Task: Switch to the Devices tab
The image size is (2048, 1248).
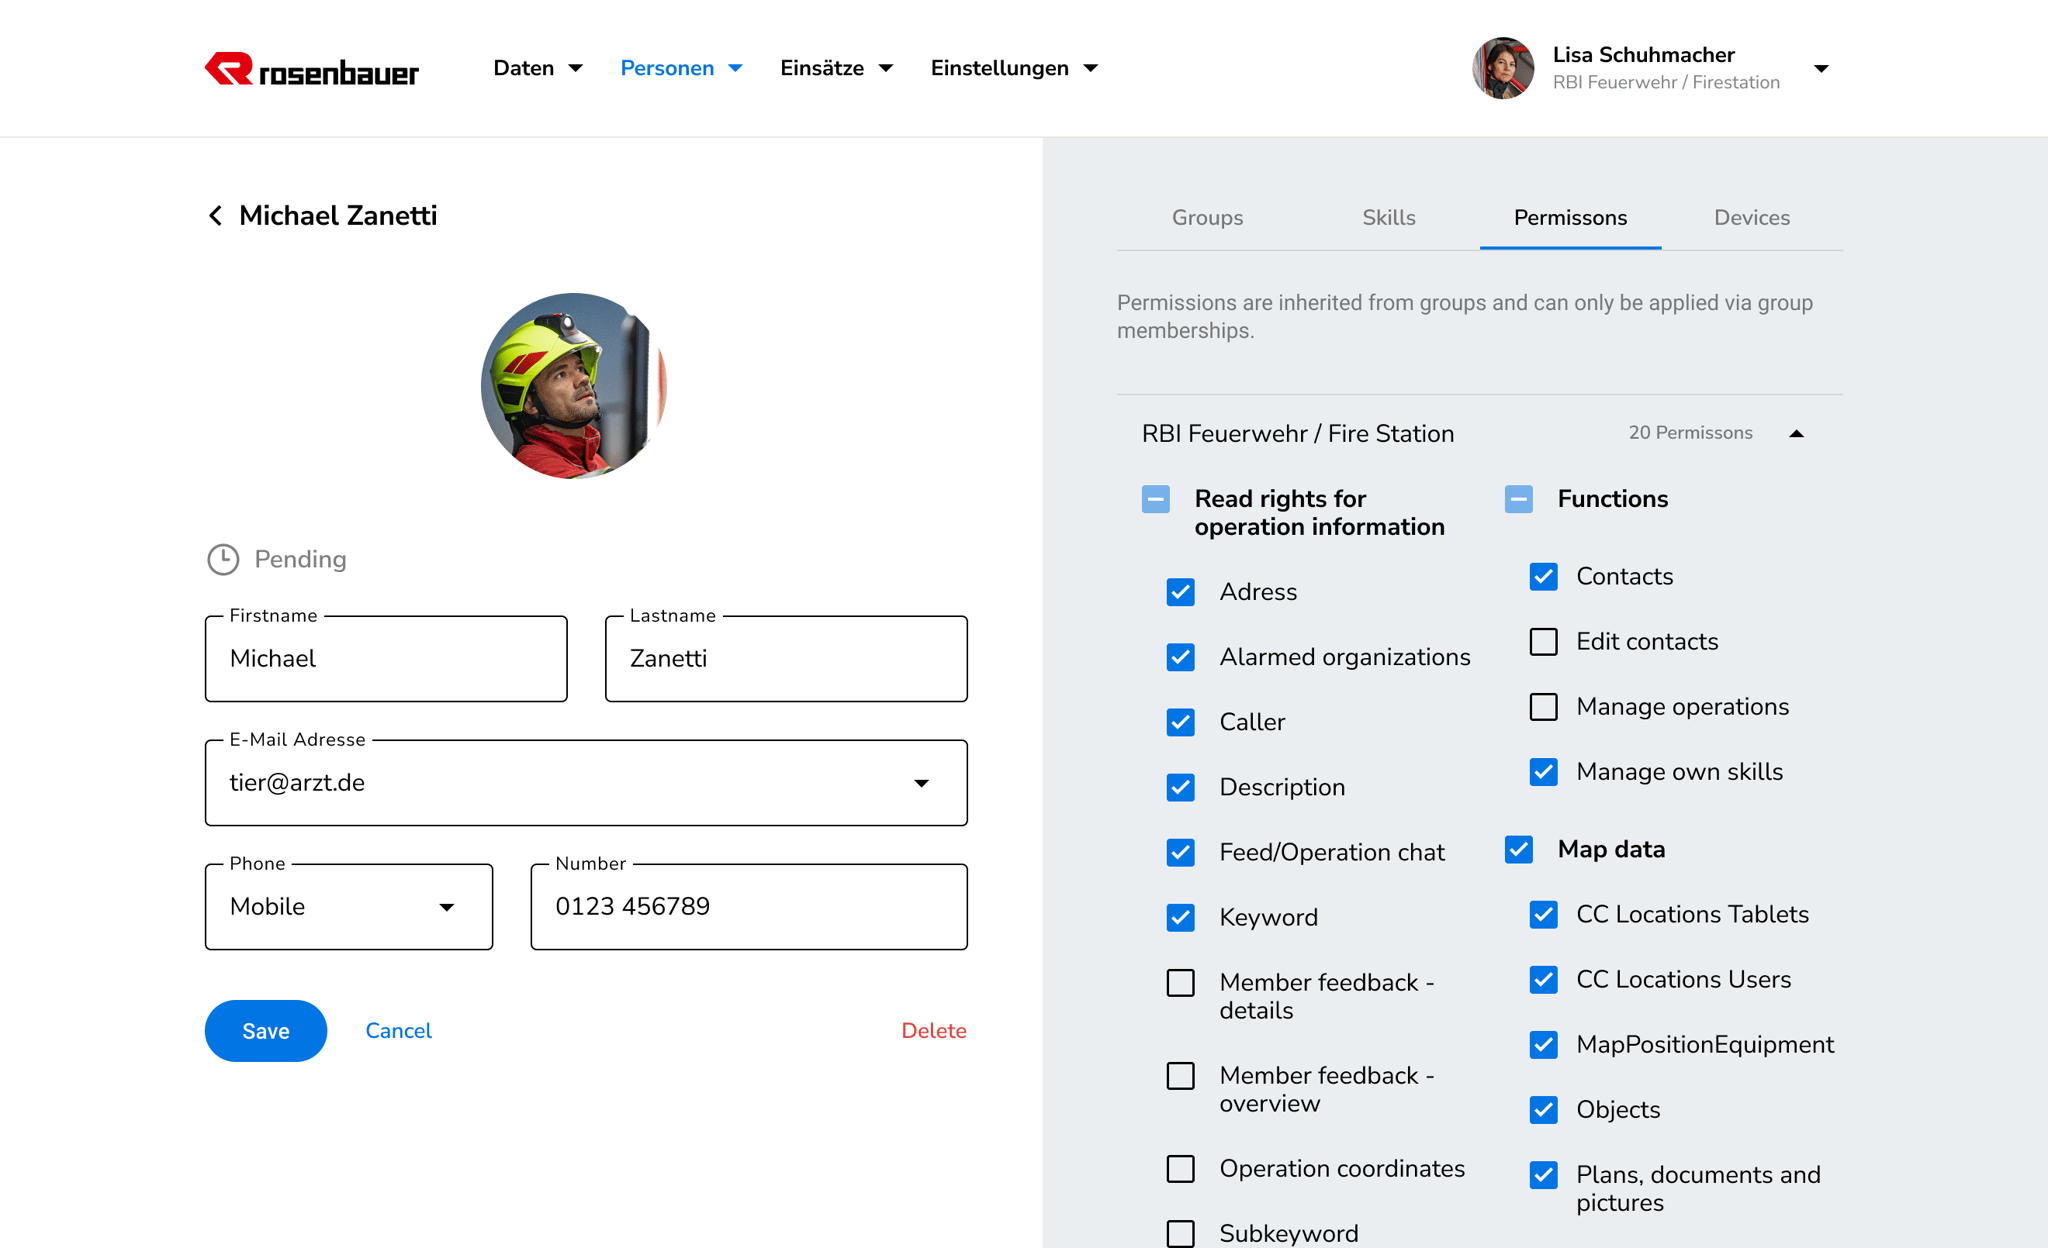Action: click(1751, 218)
